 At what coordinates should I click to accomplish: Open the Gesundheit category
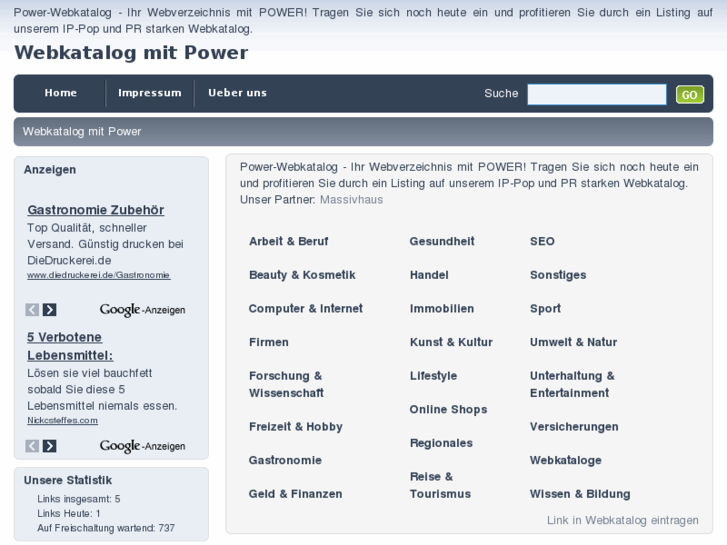pos(442,242)
